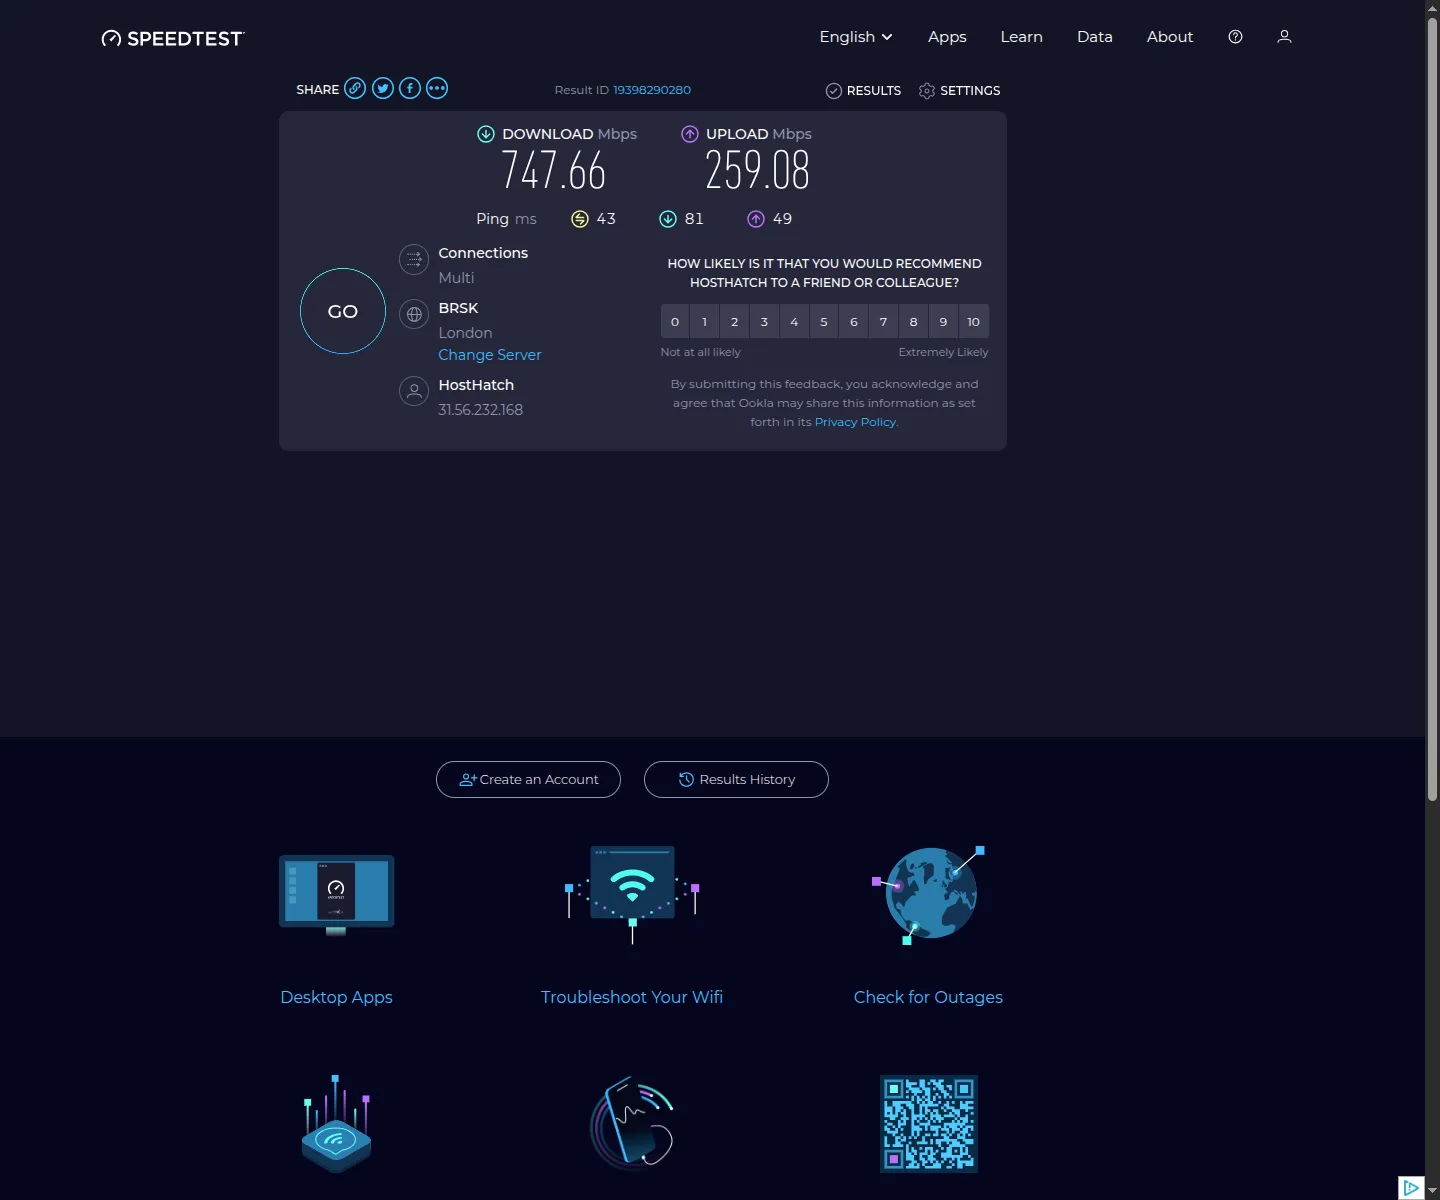Screen dimensions: 1440x1200
Task: Open result ID 19398290280 link
Action: click(x=652, y=90)
